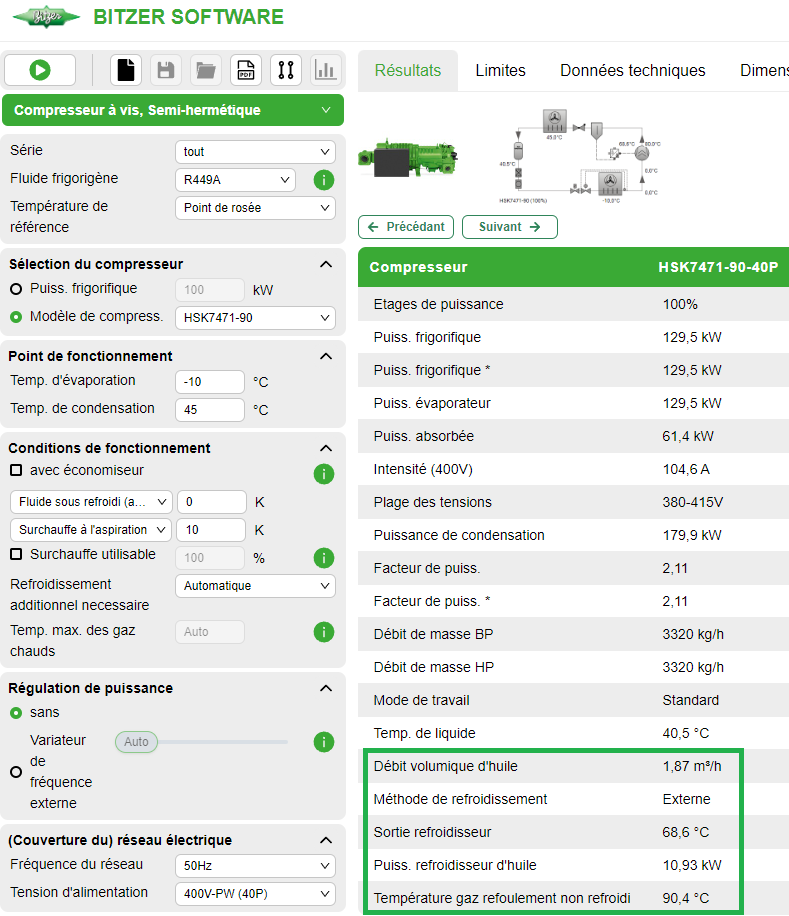
Task: Open the Tension d'alimentation dropdown
Action: [255, 894]
